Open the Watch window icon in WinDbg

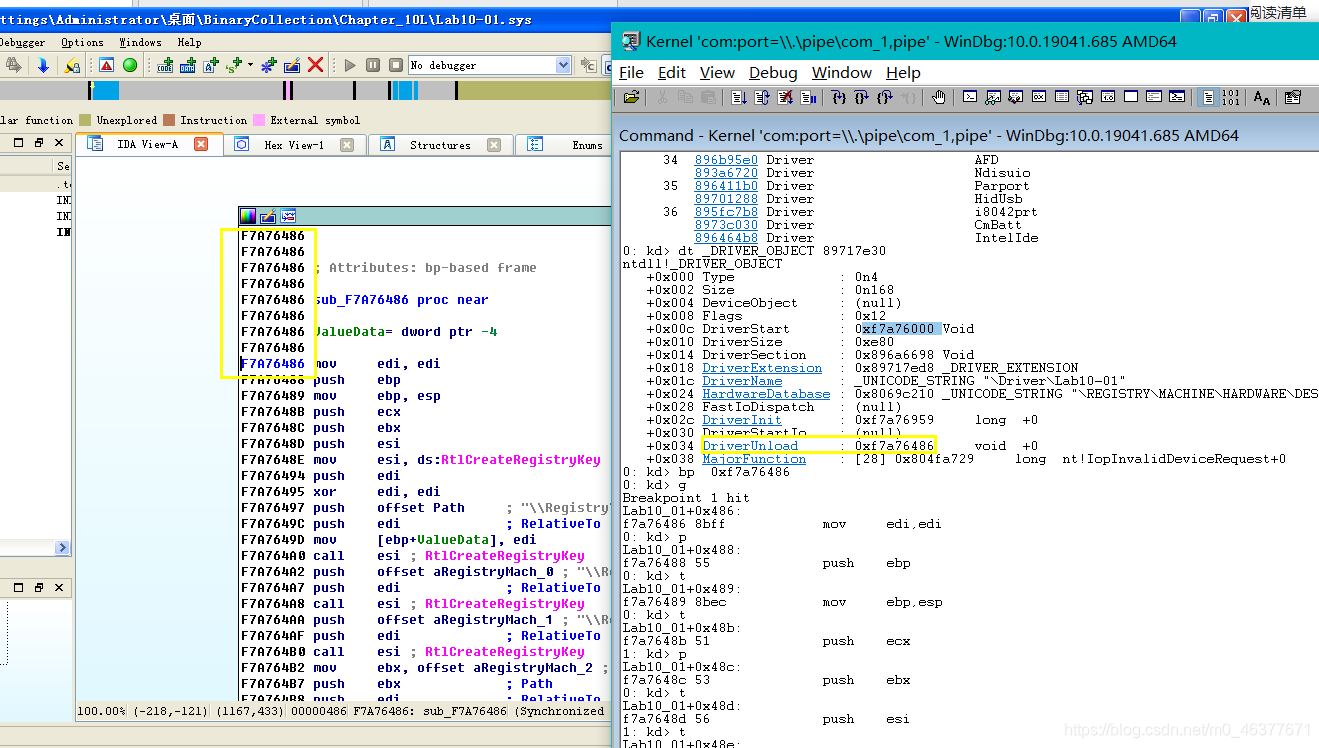[993, 97]
